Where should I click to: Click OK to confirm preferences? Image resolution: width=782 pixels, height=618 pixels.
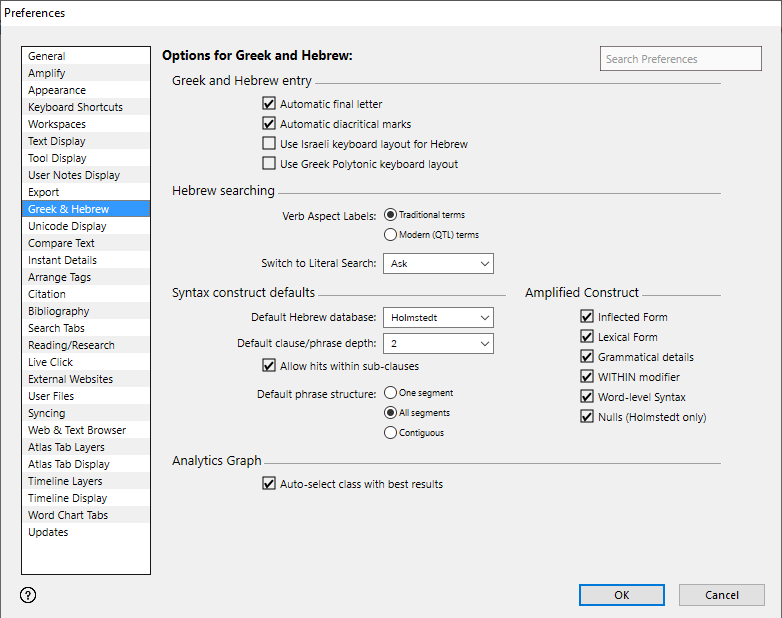tap(621, 595)
